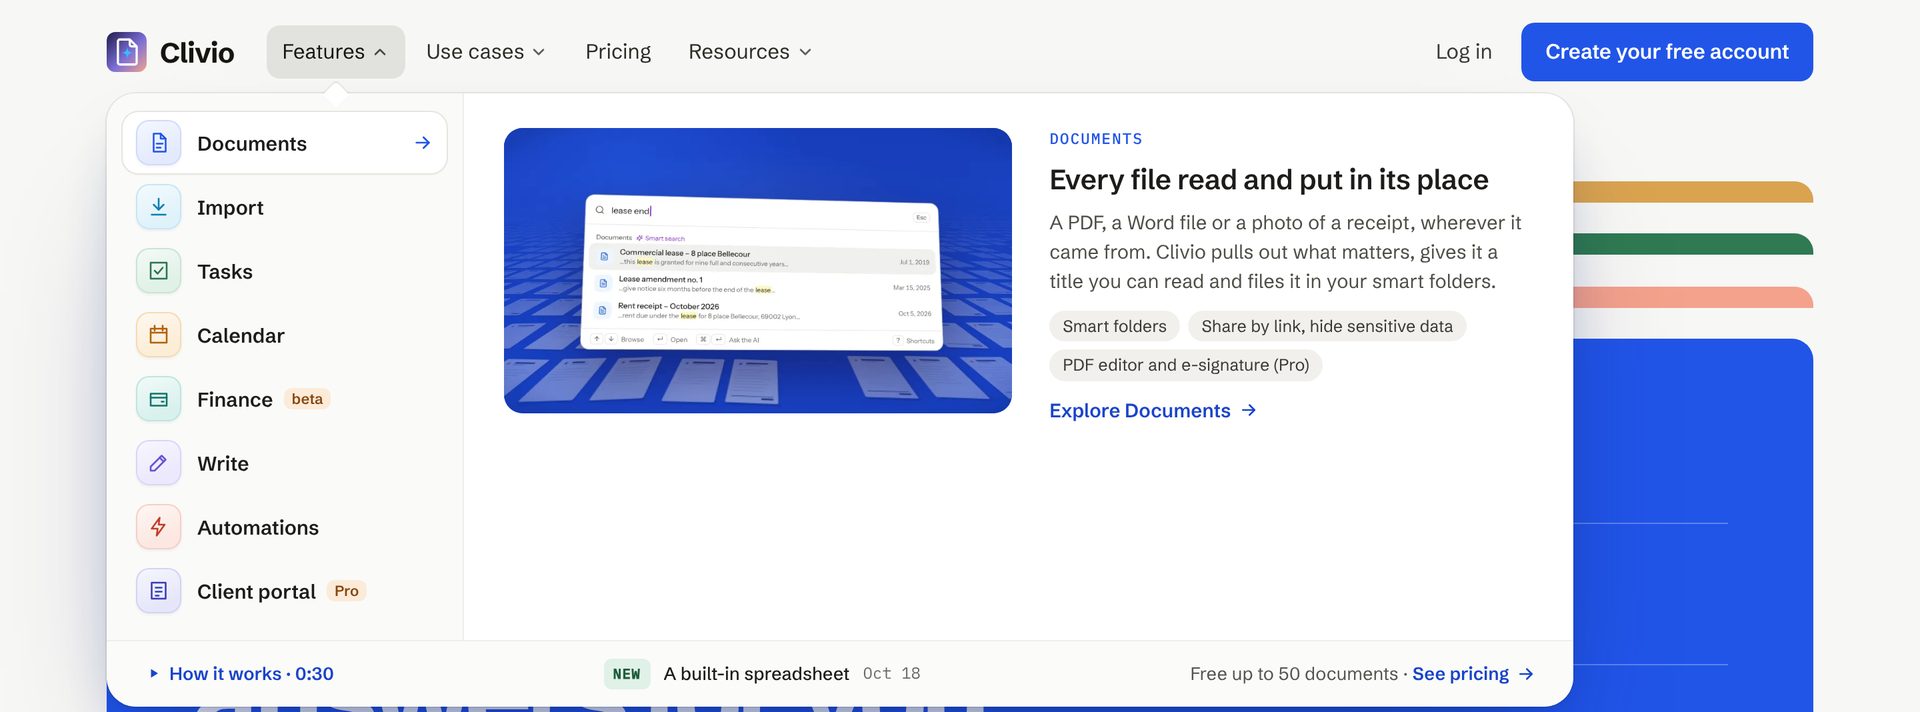Click the Pro badge beside Client portal

(x=346, y=591)
